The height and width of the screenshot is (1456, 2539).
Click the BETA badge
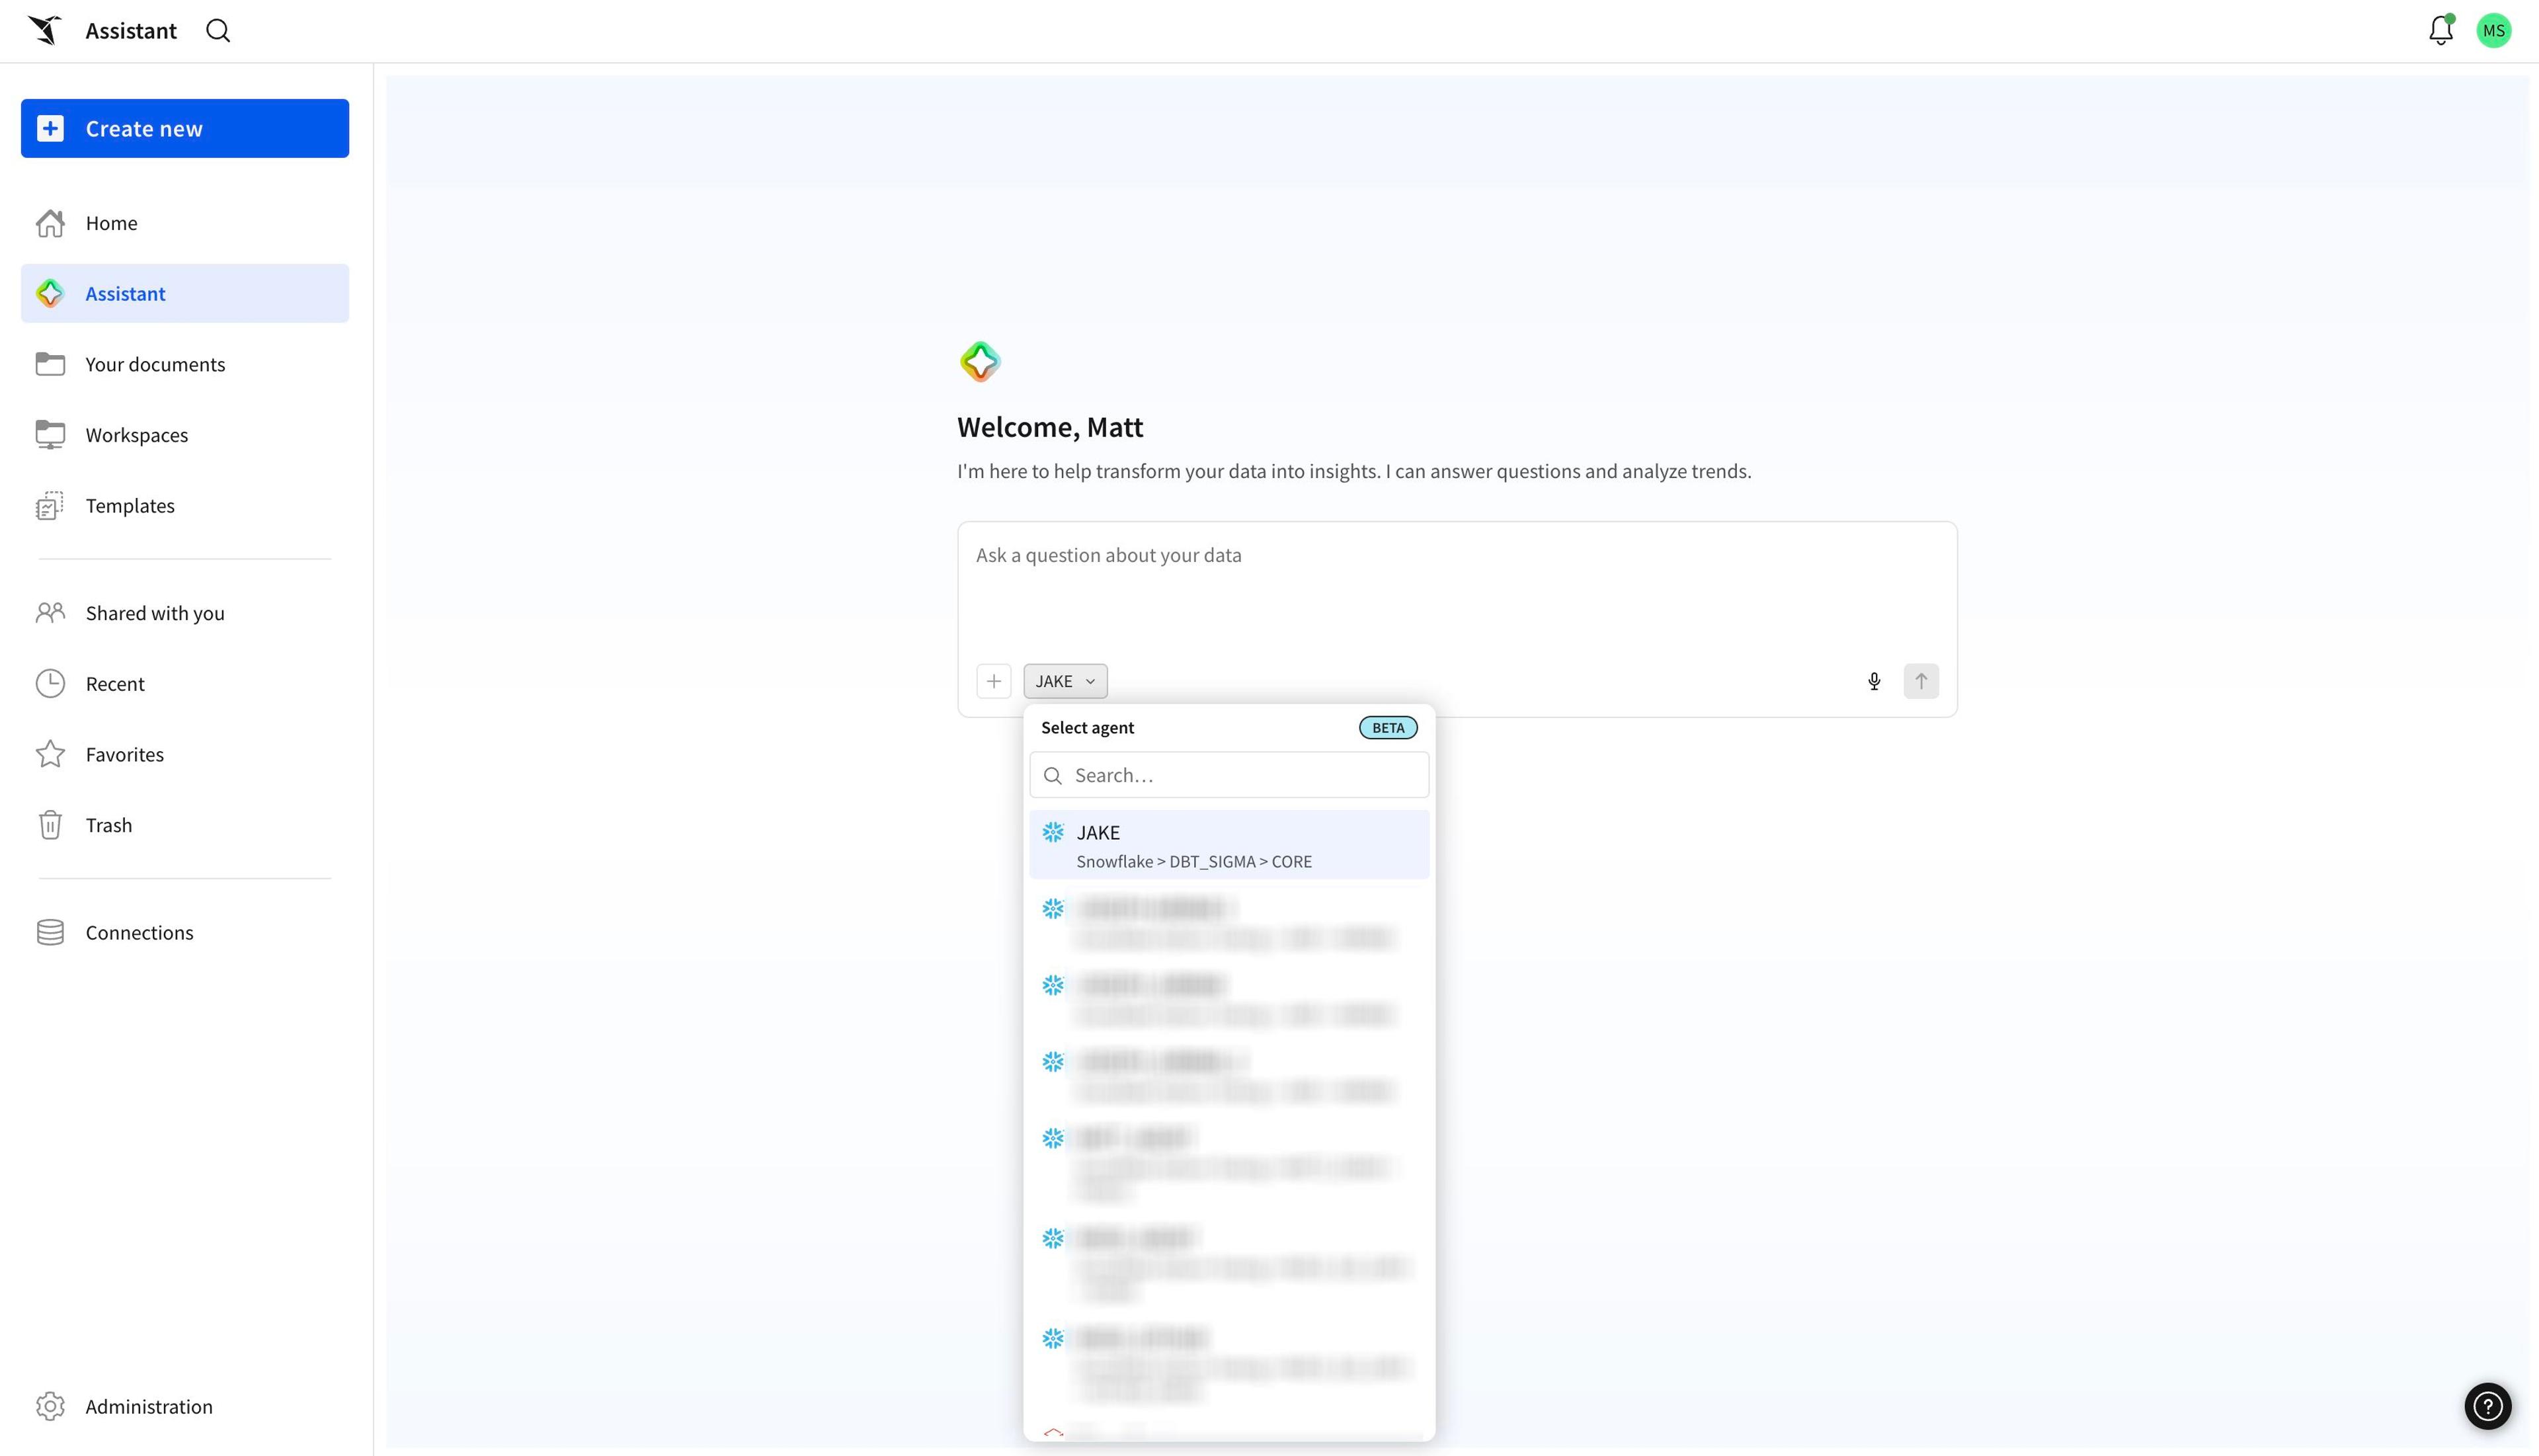[x=1388, y=727]
